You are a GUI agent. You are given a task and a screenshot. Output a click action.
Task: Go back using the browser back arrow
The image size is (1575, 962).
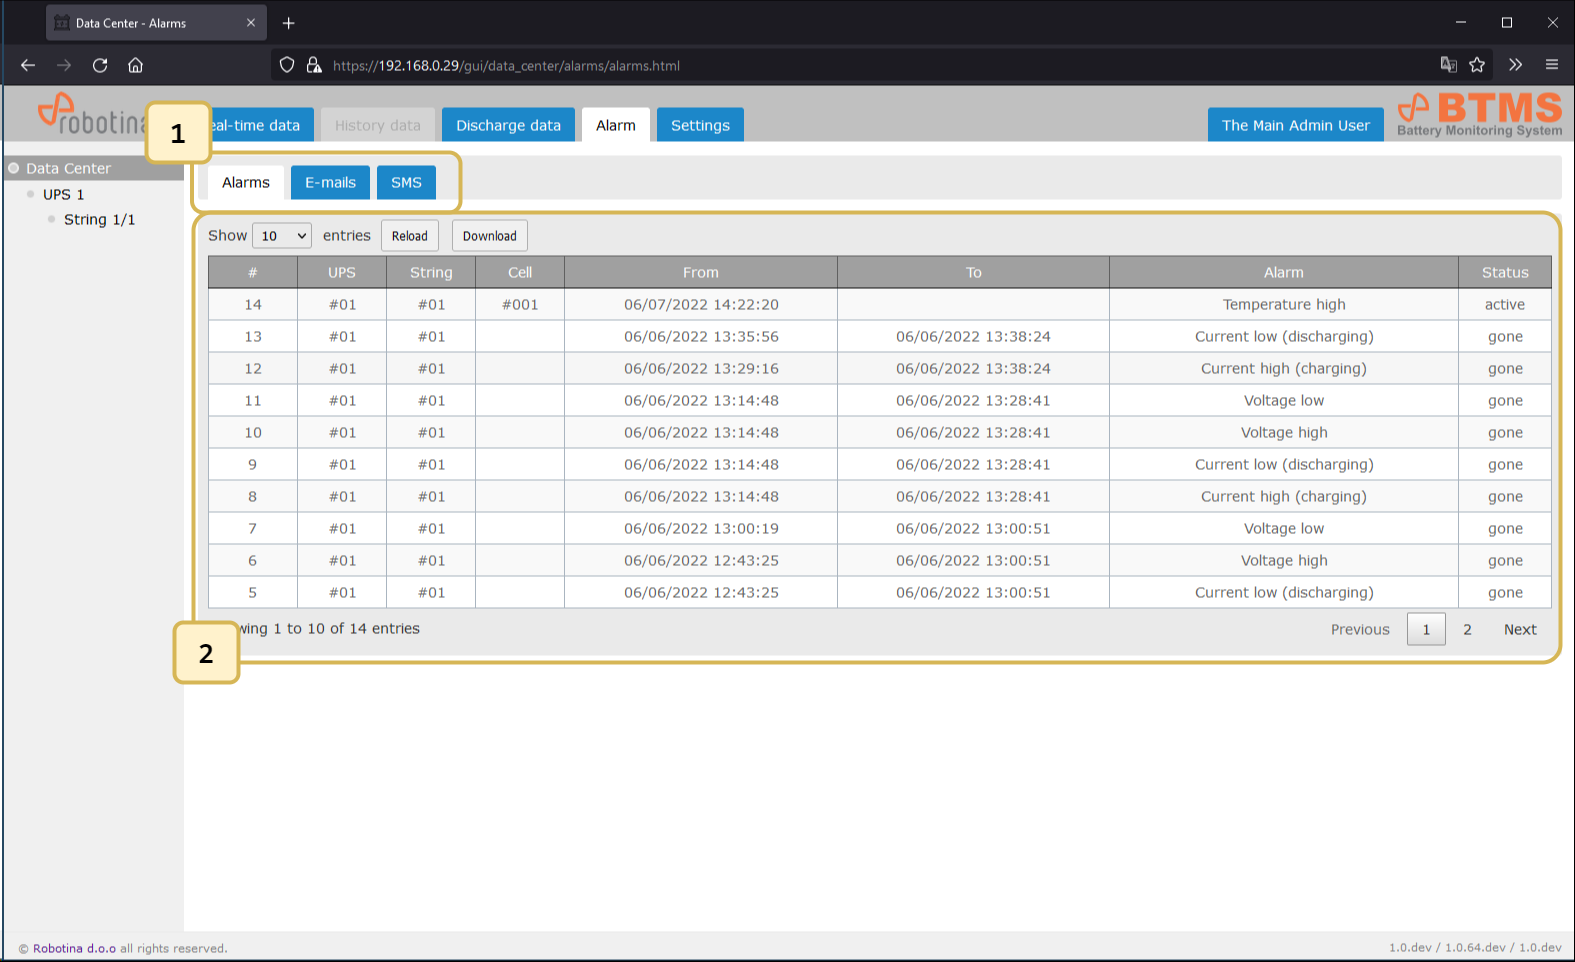pyautogui.click(x=28, y=65)
